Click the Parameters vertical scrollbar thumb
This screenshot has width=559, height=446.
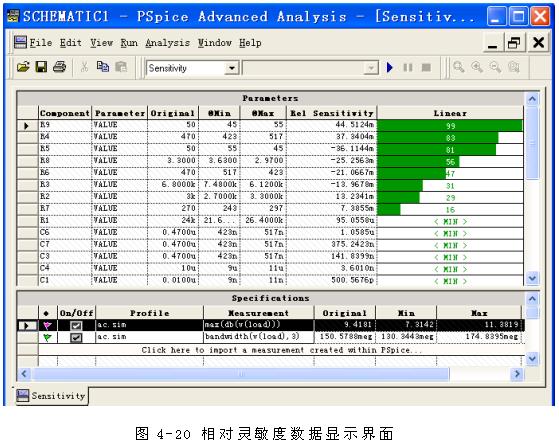tap(532, 143)
